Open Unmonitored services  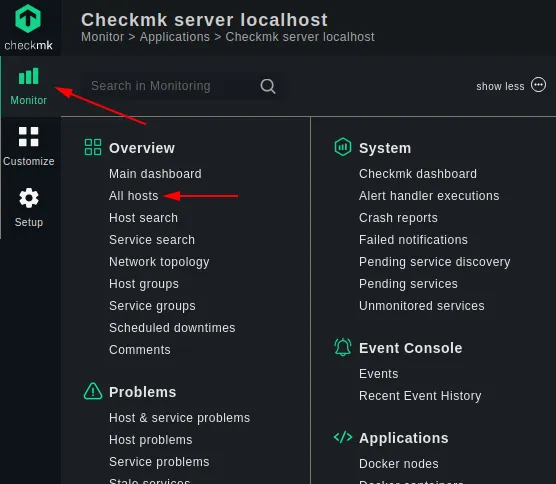[x=422, y=306]
